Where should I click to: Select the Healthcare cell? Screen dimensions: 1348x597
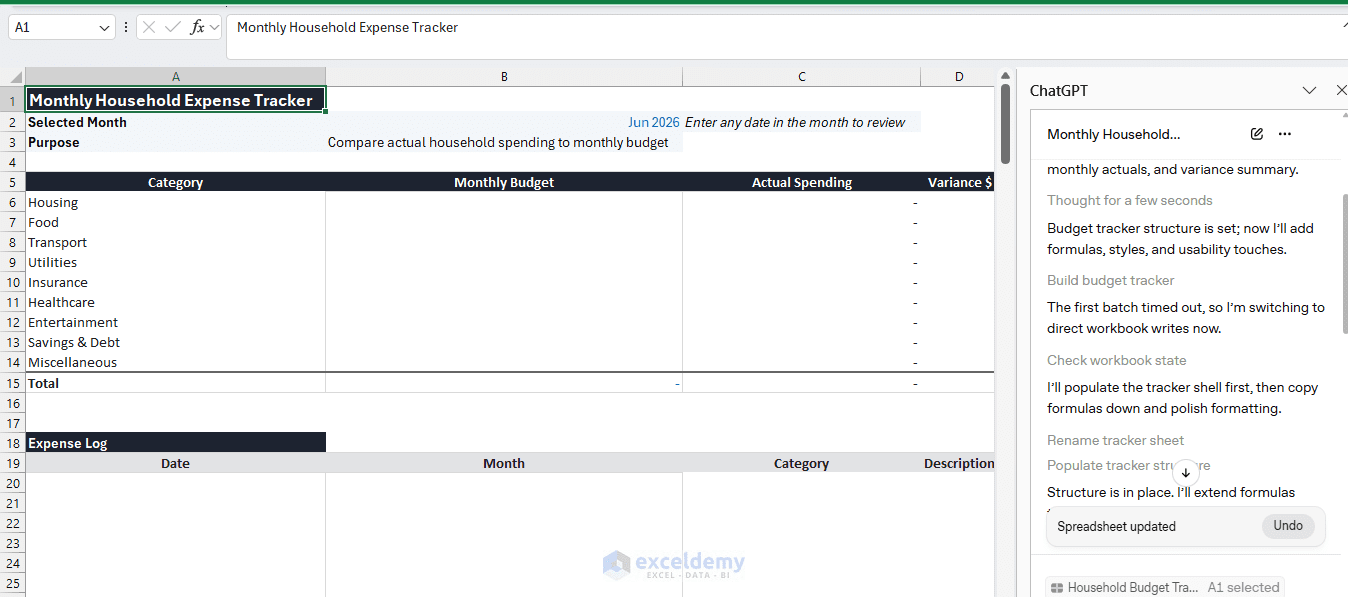[176, 302]
